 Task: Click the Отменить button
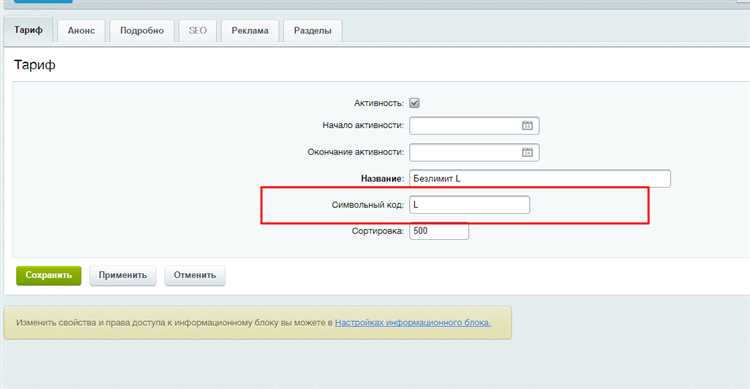pos(195,276)
